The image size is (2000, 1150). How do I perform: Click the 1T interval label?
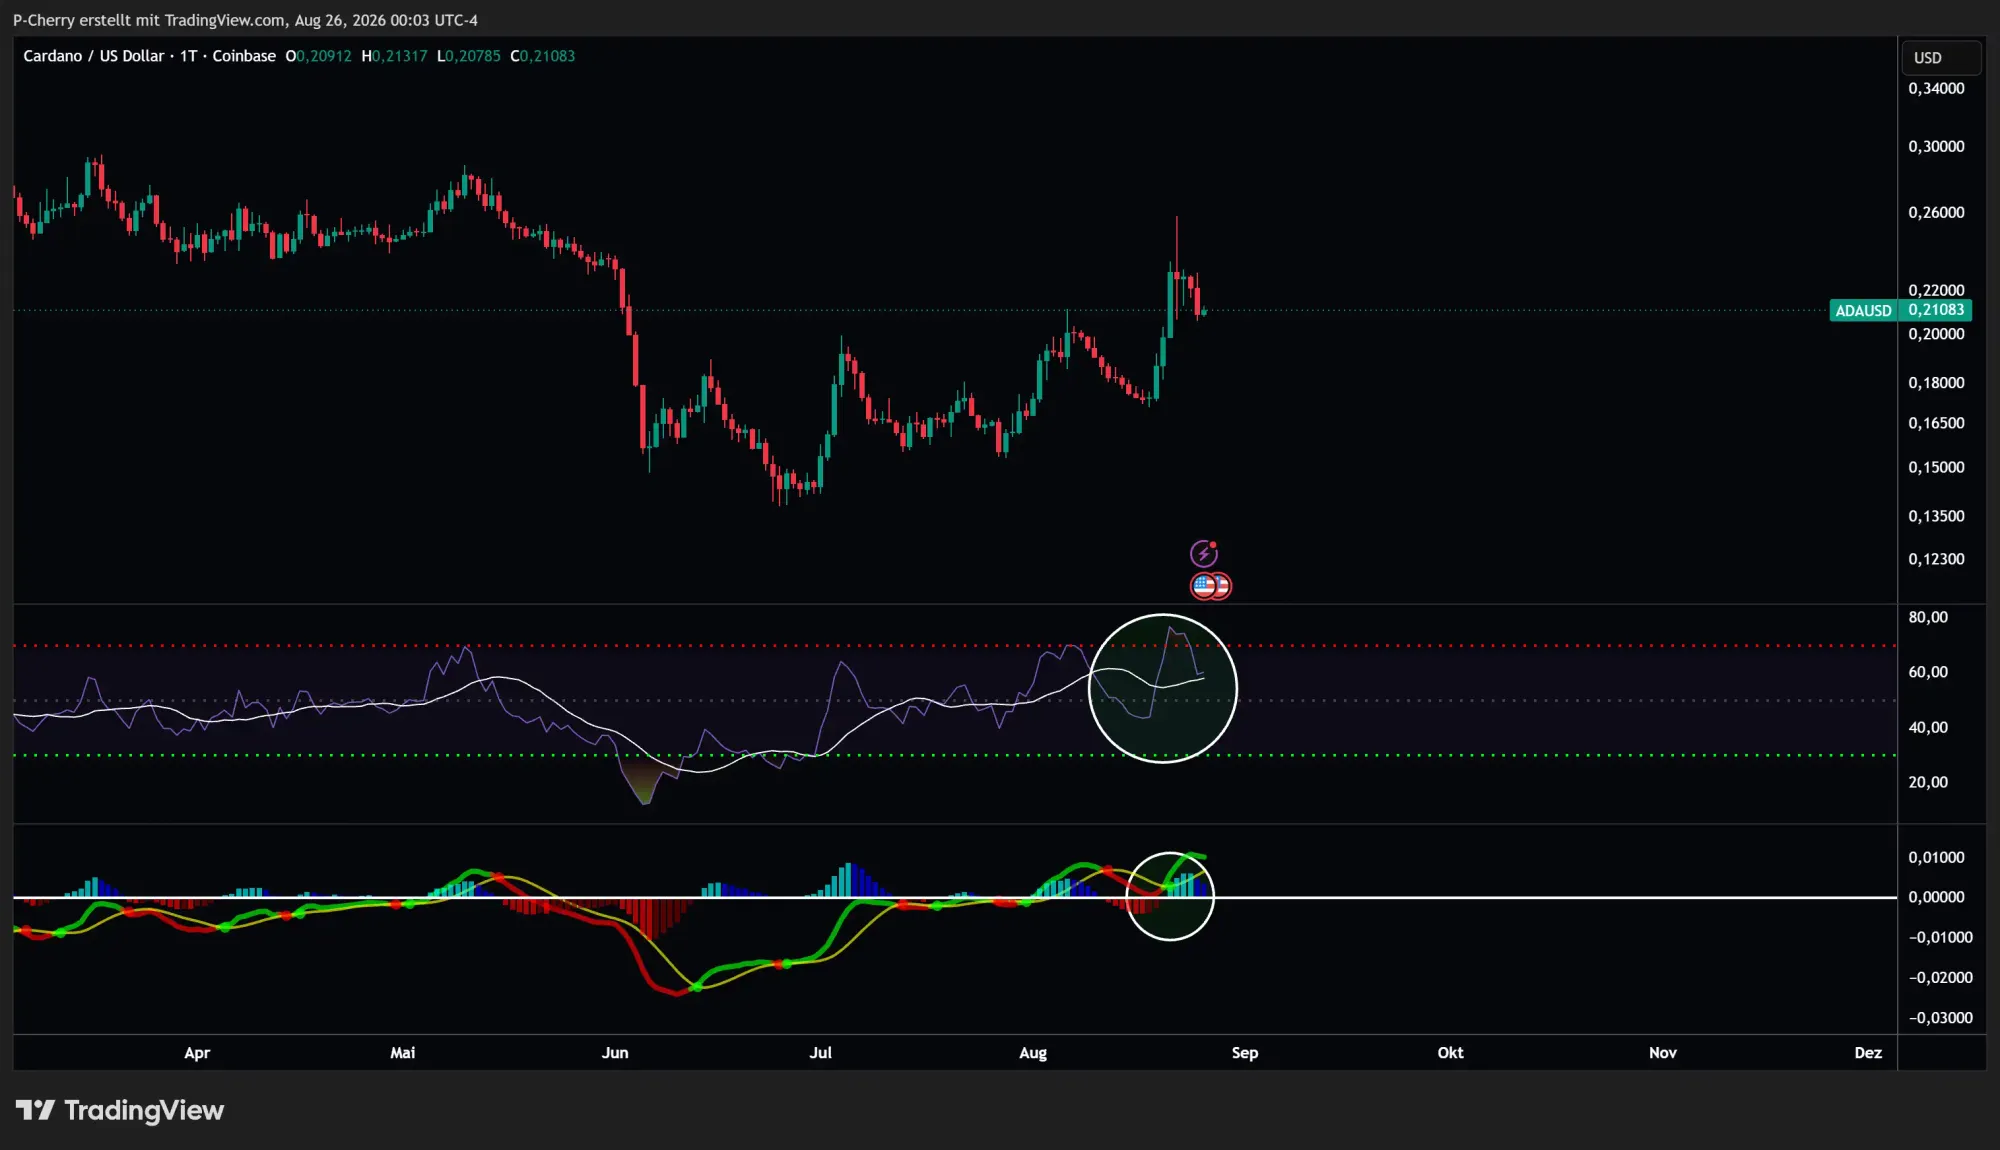(x=189, y=56)
